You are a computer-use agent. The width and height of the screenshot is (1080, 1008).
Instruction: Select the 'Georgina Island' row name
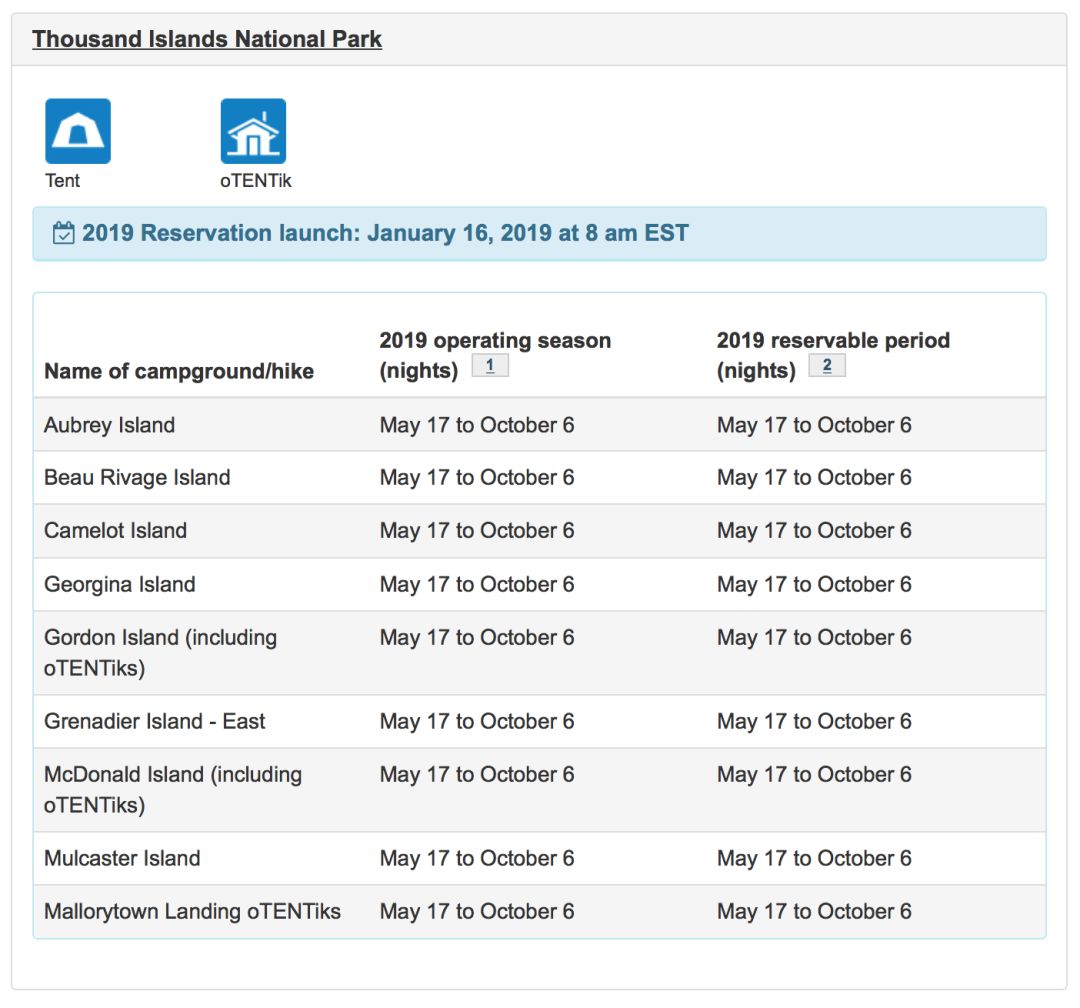pos(120,584)
